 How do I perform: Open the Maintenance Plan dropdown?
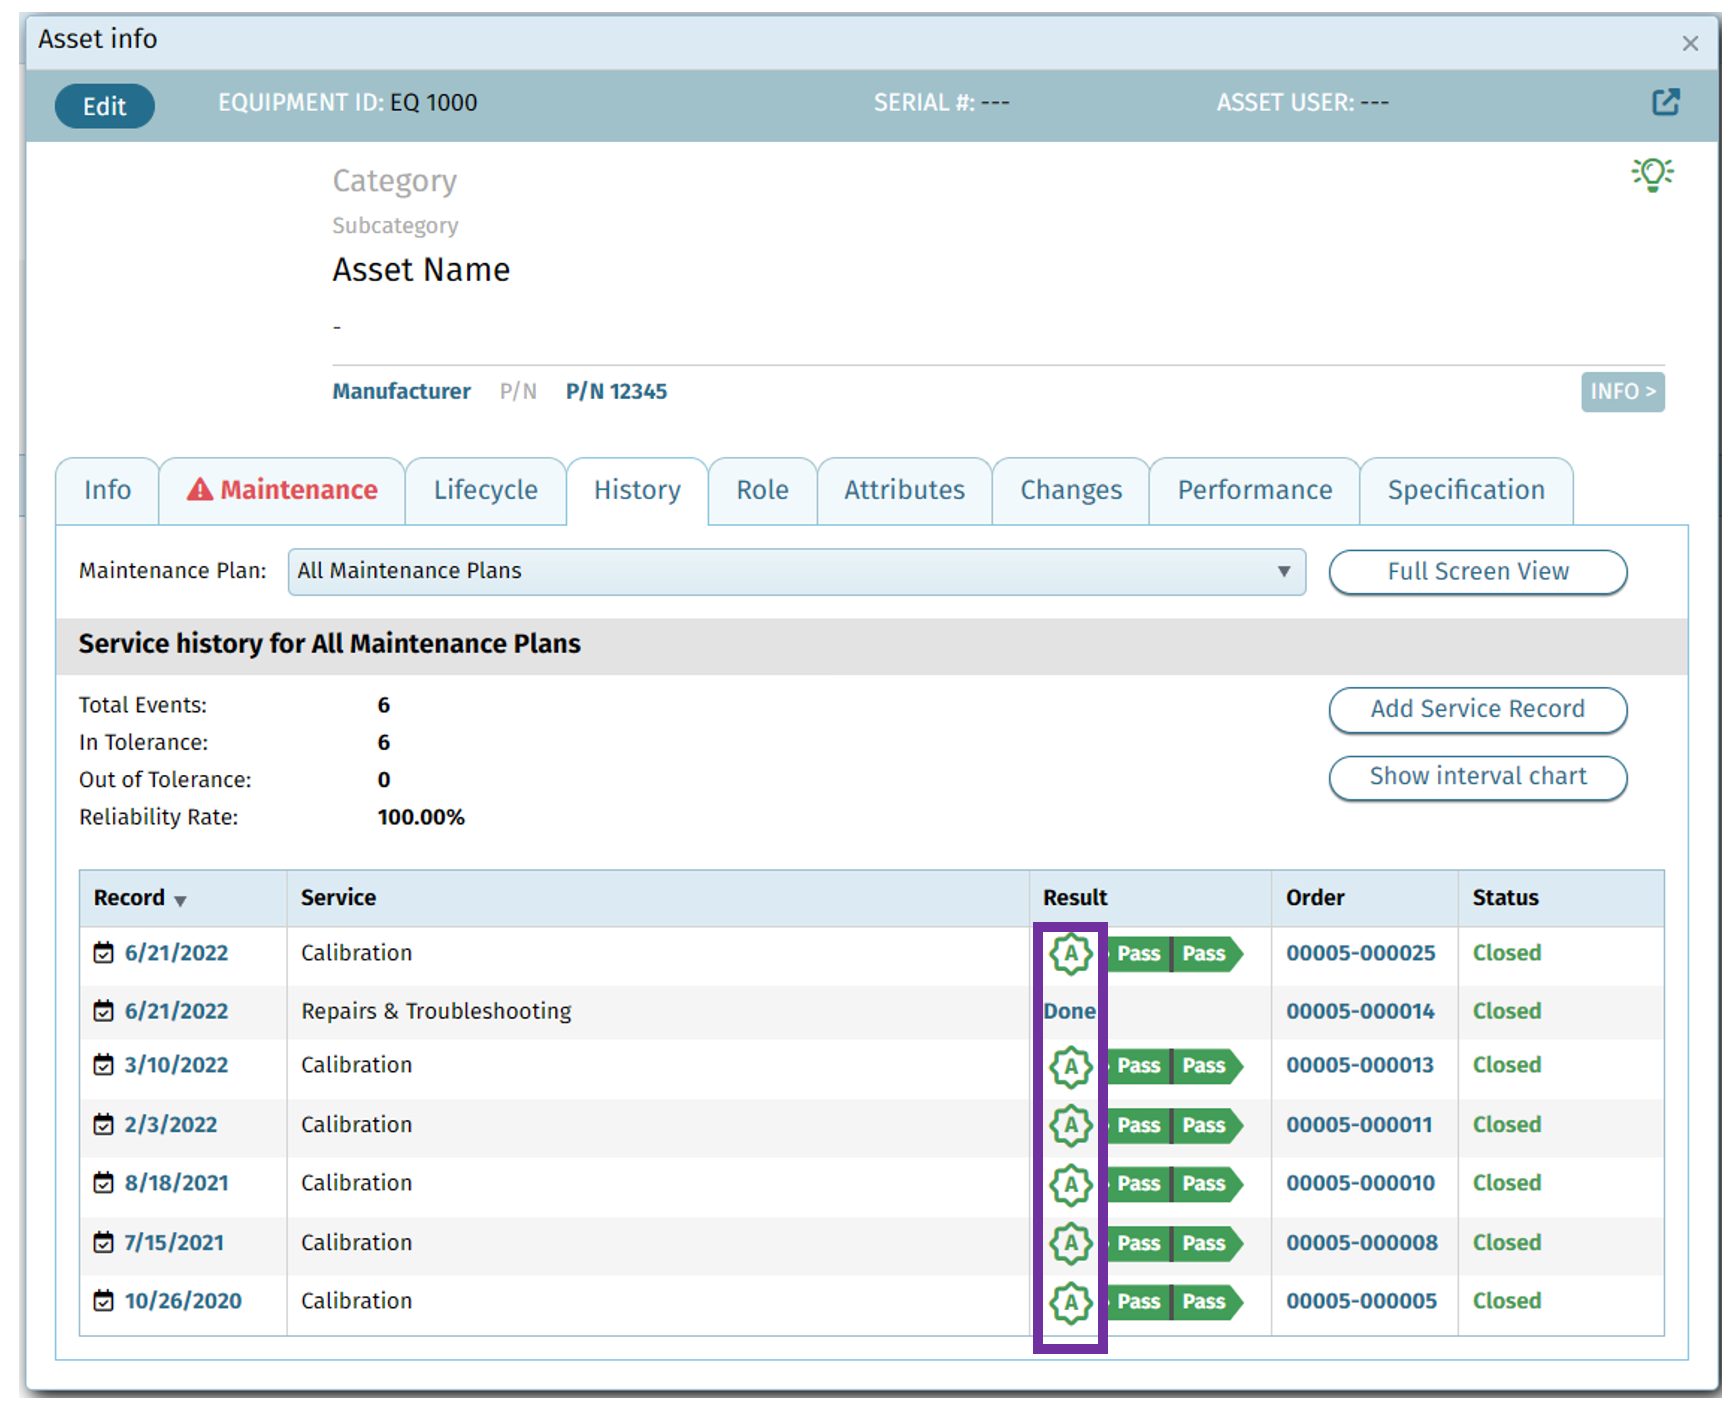(796, 571)
